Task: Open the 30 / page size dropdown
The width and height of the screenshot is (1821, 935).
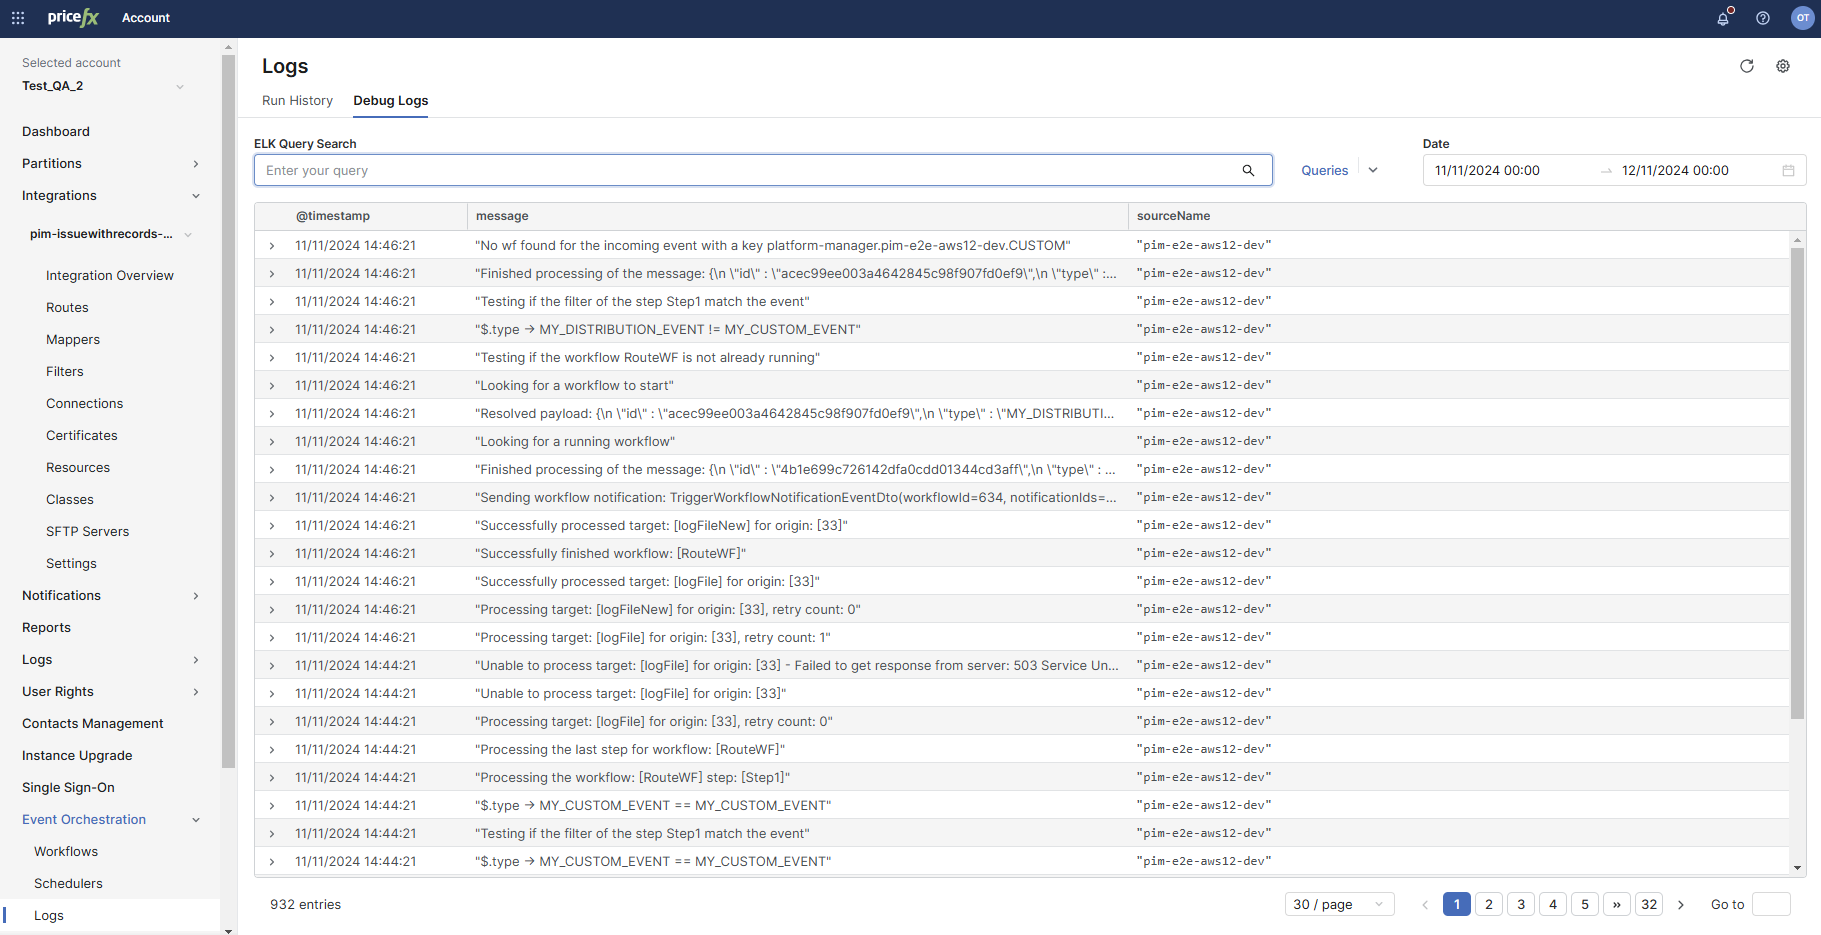Action: click(1339, 904)
